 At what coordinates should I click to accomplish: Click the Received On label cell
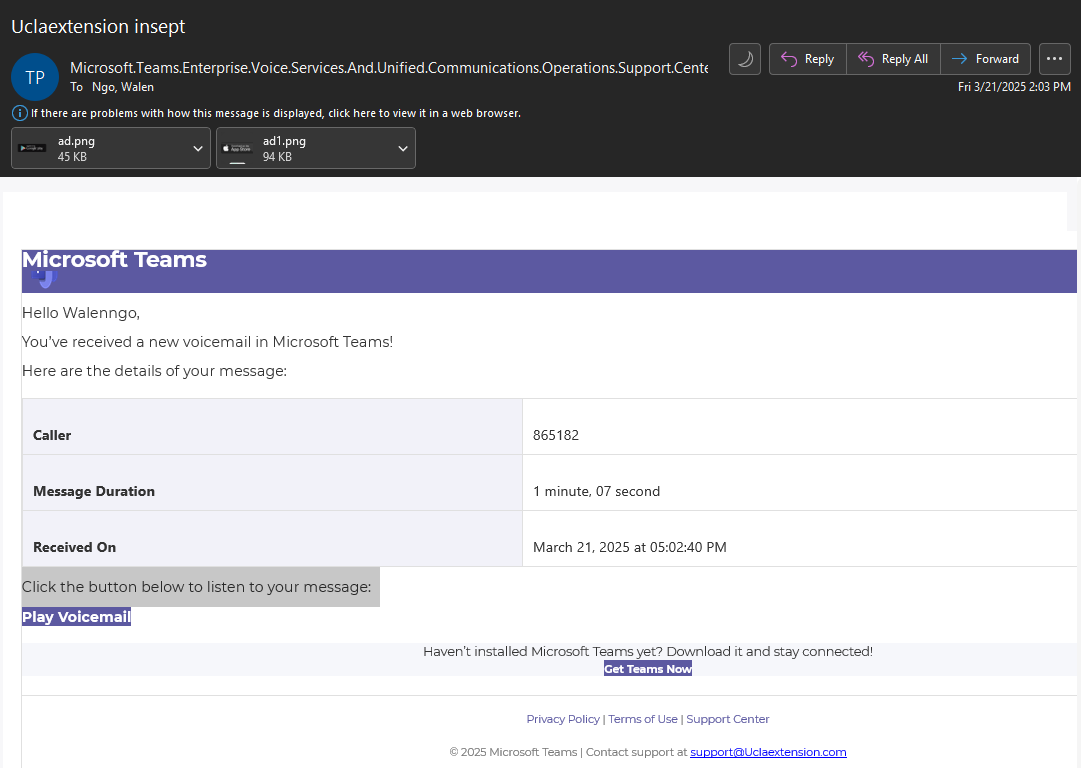(x=272, y=538)
